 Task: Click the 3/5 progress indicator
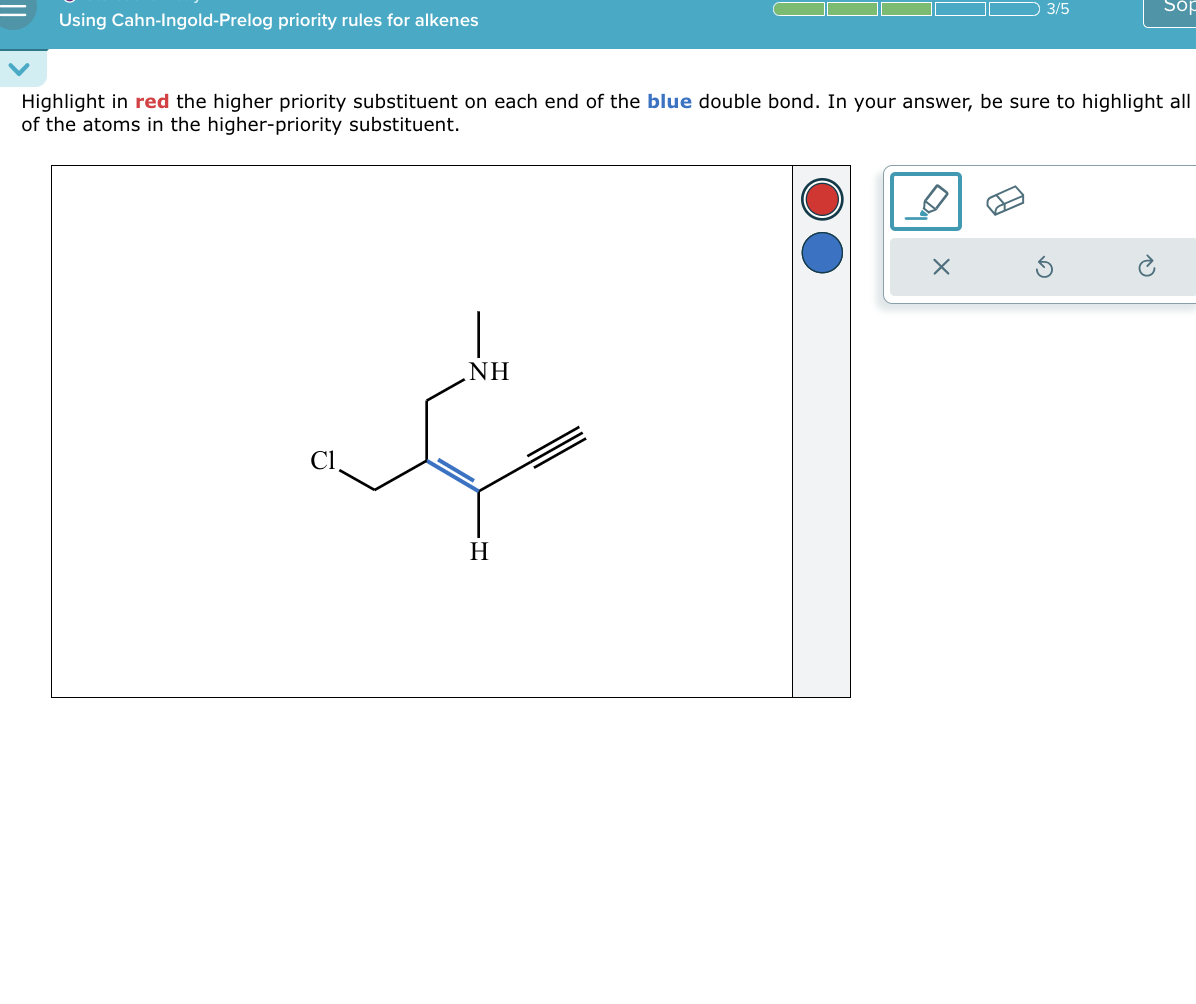point(1057,9)
